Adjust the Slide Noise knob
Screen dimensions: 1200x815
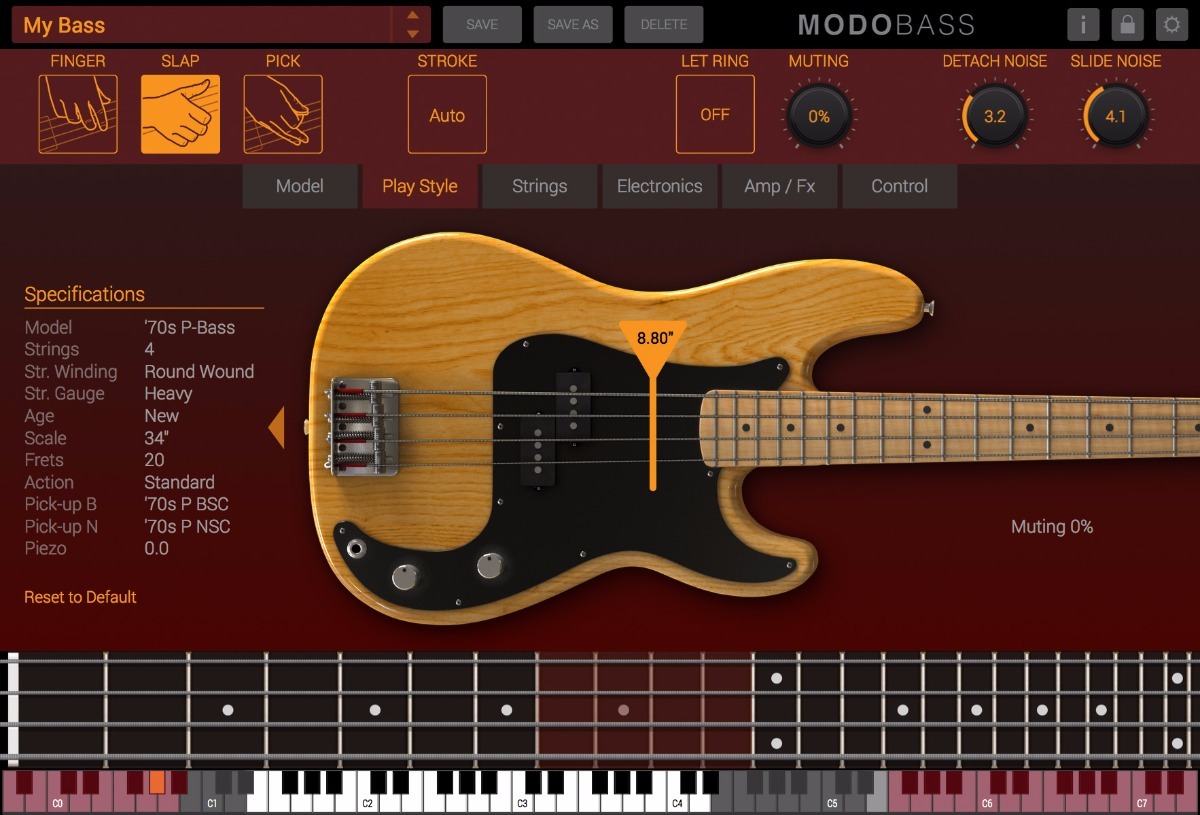coord(1115,116)
